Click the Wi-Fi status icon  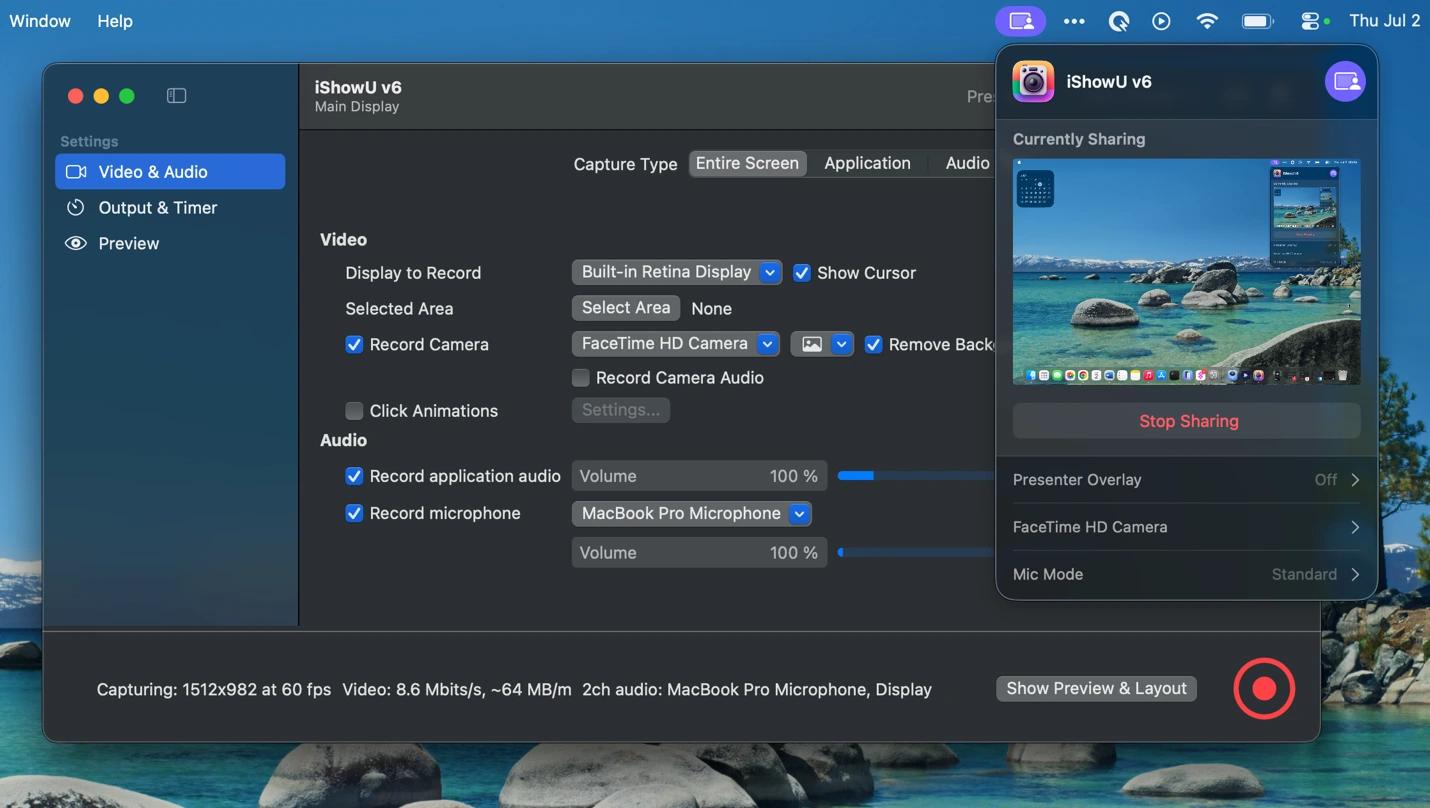[1207, 21]
